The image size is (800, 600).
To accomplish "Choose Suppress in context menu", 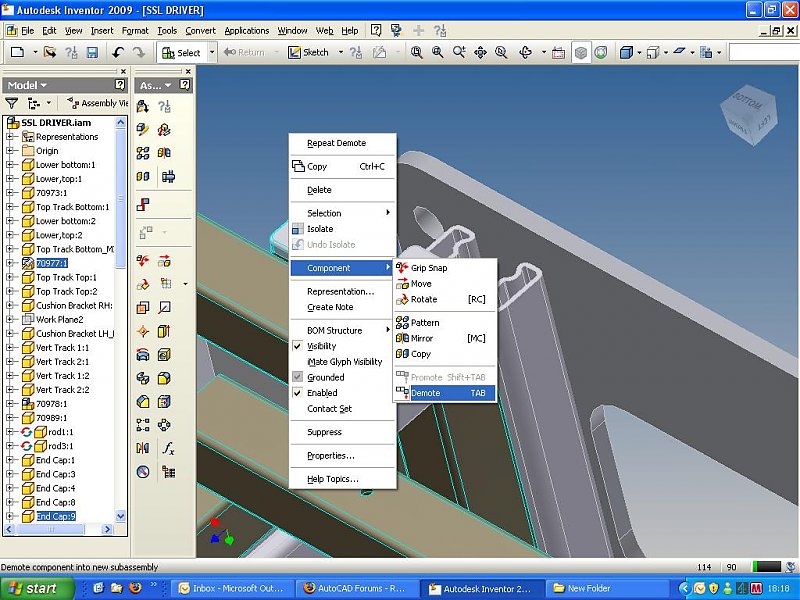I will (x=343, y=432).
